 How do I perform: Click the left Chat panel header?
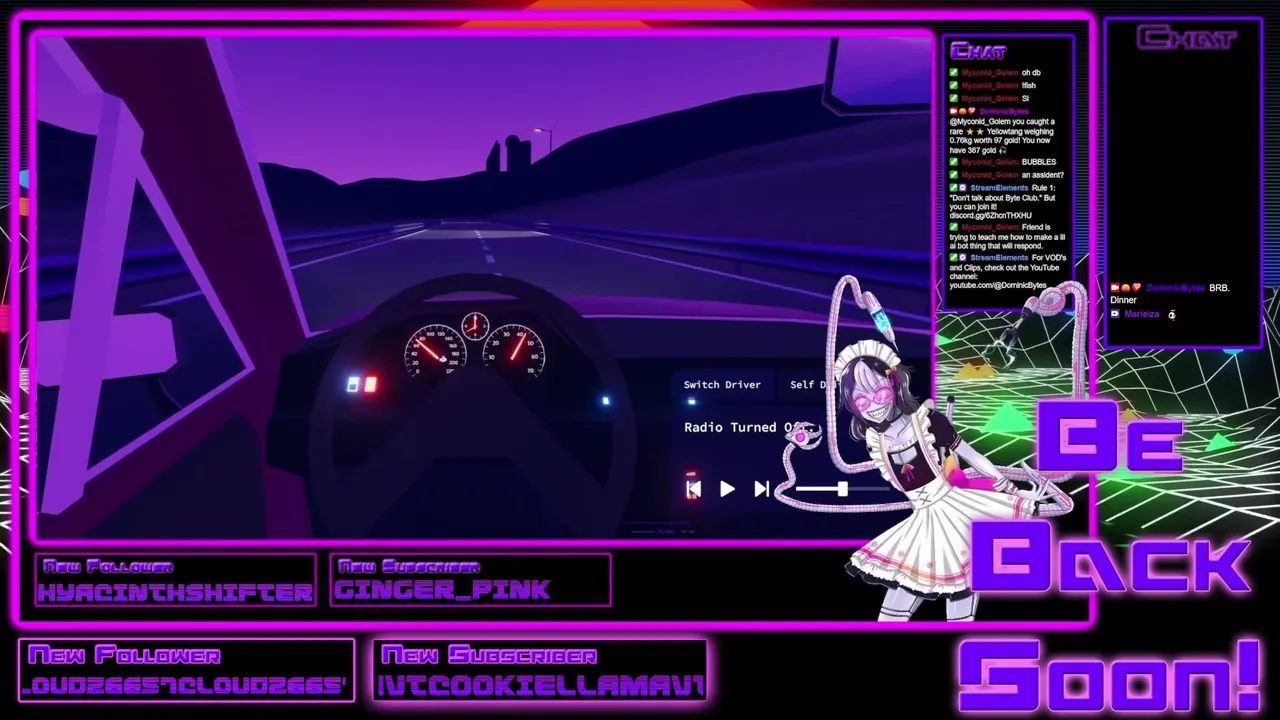point(978,51)
